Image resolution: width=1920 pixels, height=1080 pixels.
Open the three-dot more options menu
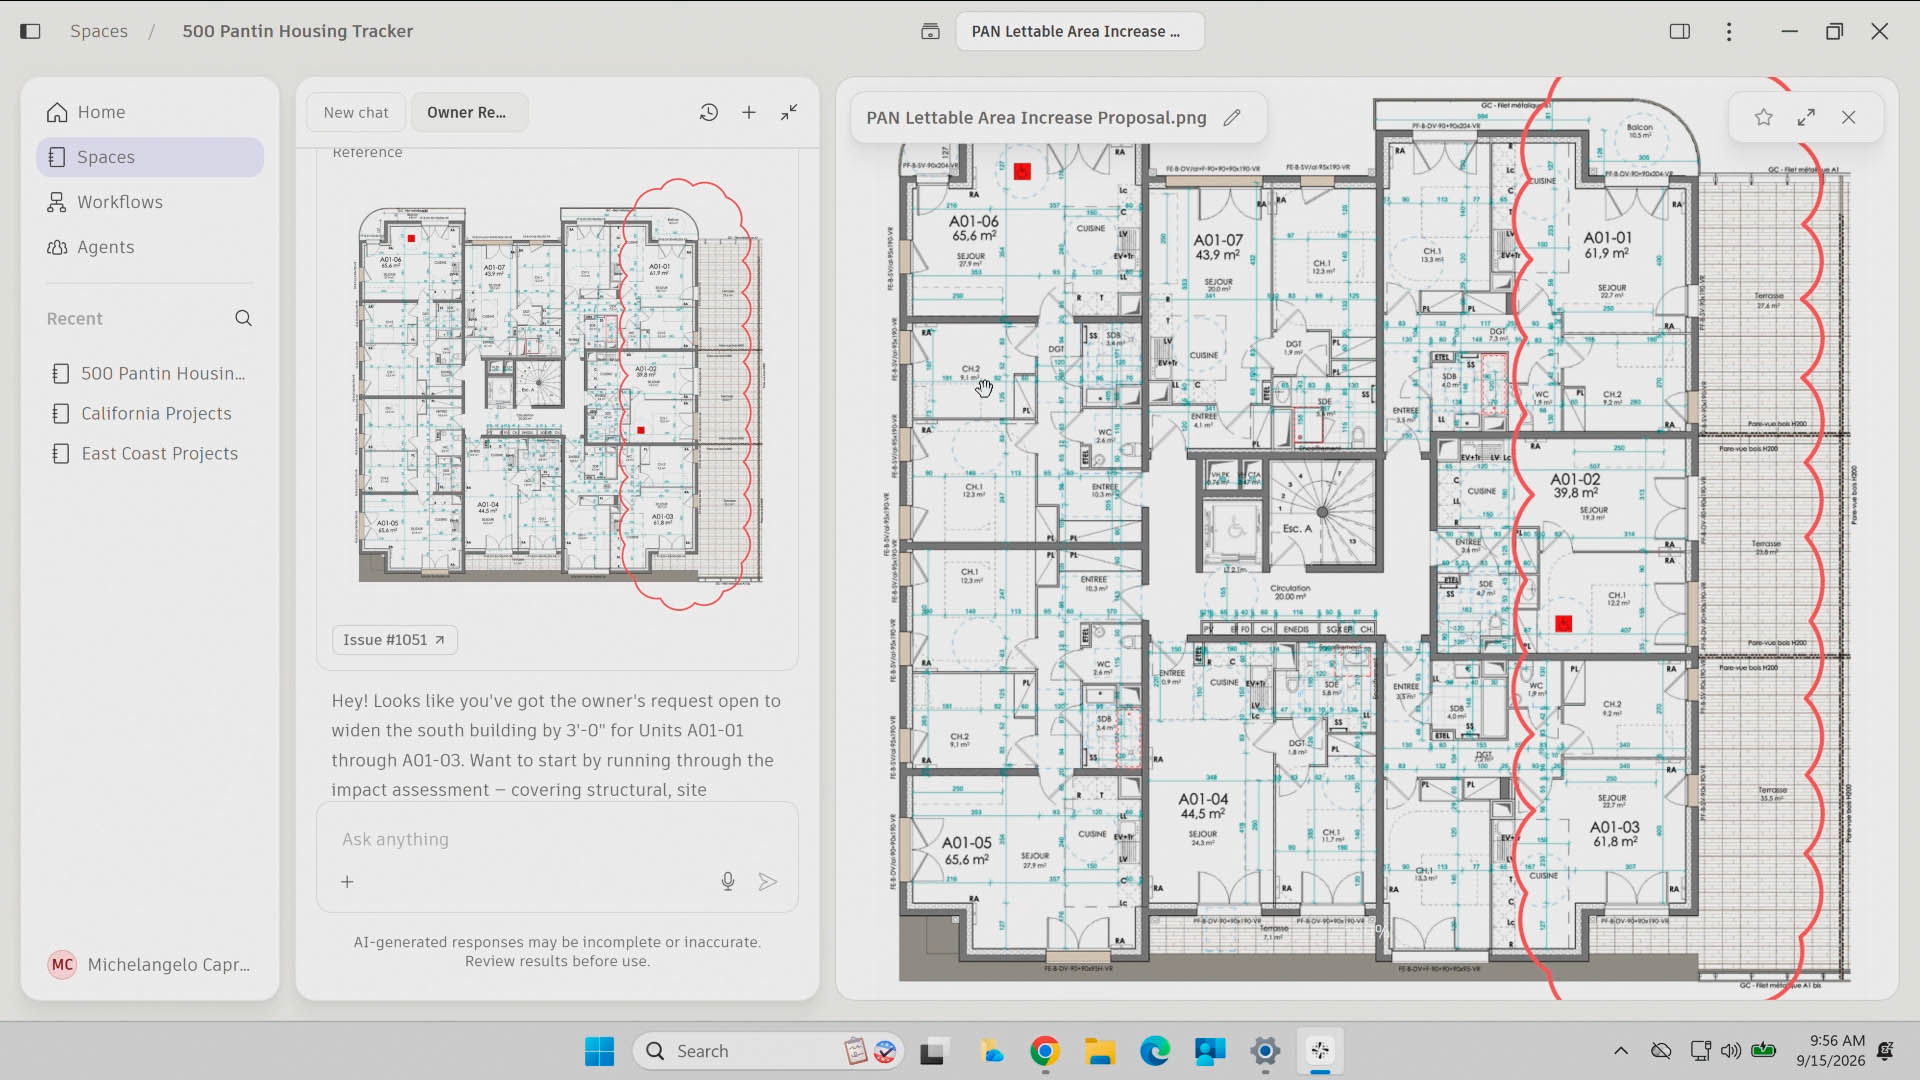click(1729, 31)
